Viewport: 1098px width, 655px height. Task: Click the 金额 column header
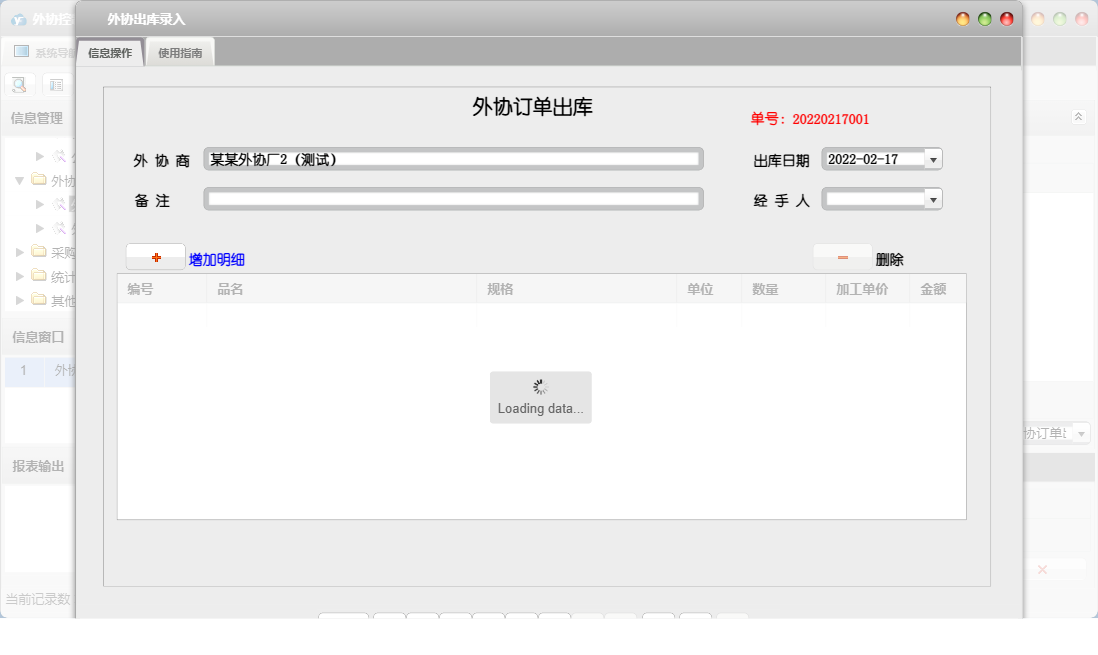pos(938,289)
